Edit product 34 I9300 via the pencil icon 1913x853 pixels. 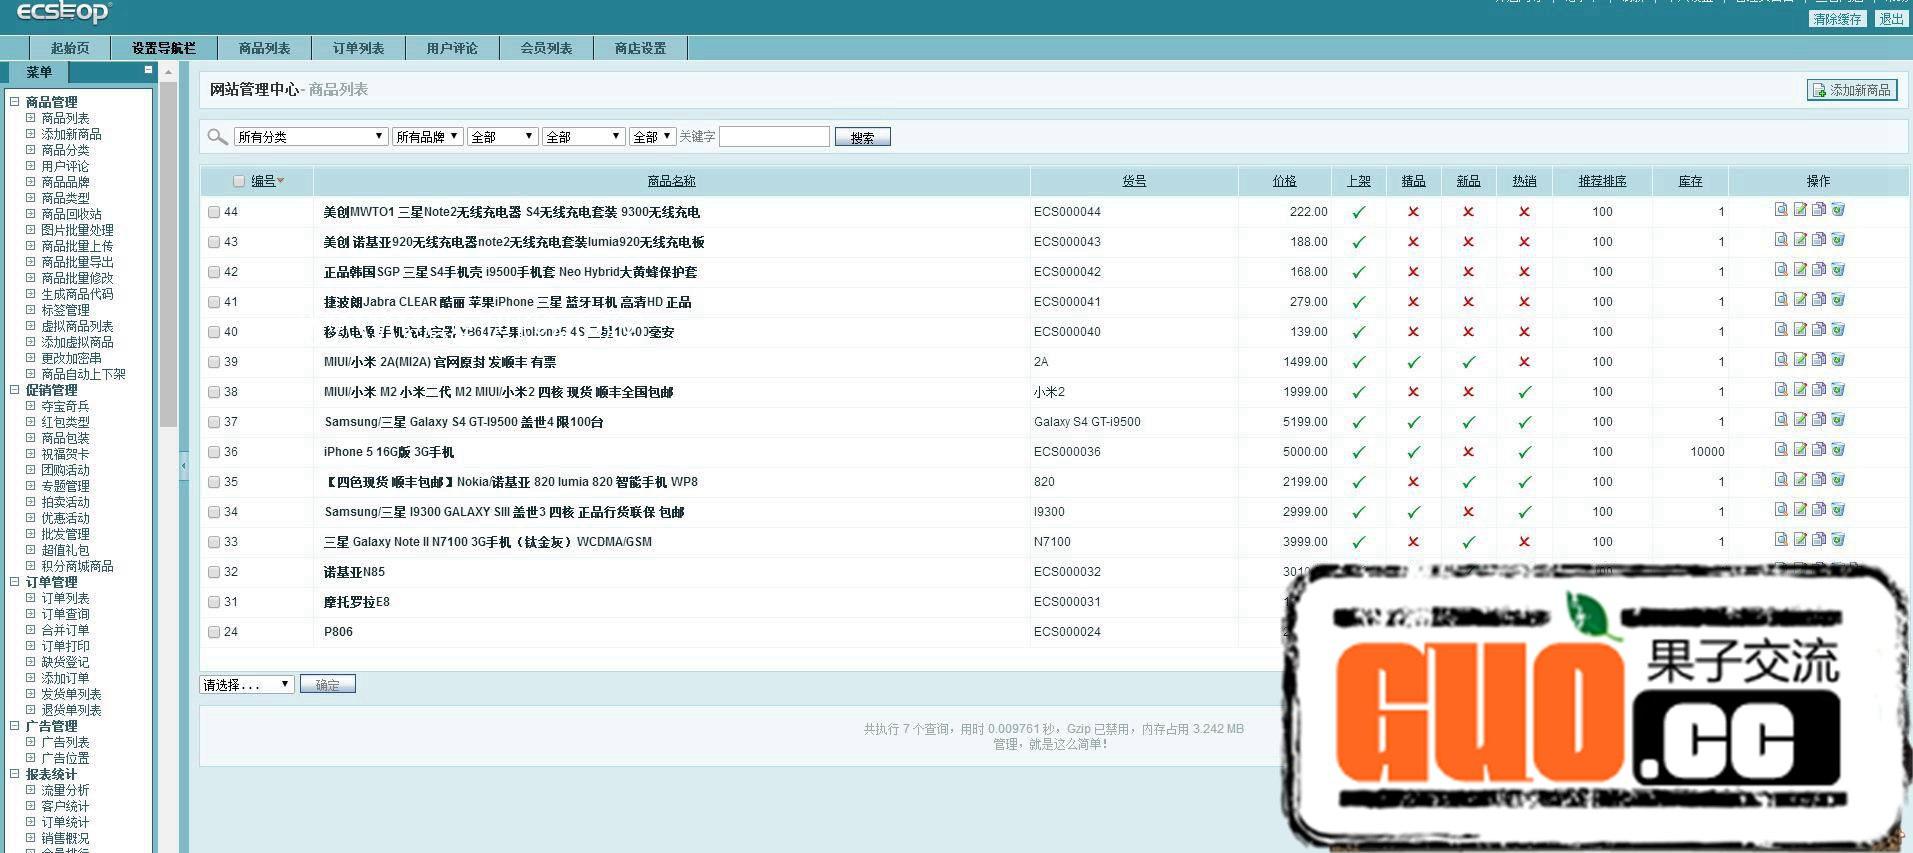click(1800, 510)
